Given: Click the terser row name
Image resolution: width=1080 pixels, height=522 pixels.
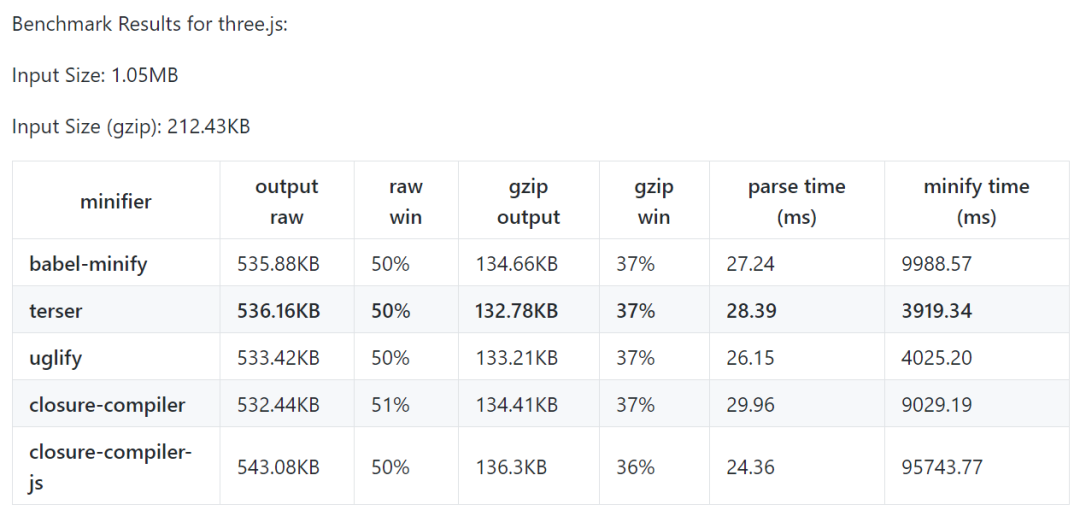Looking at the screenshot, I should pyautogui.click(x=56, y=311).
